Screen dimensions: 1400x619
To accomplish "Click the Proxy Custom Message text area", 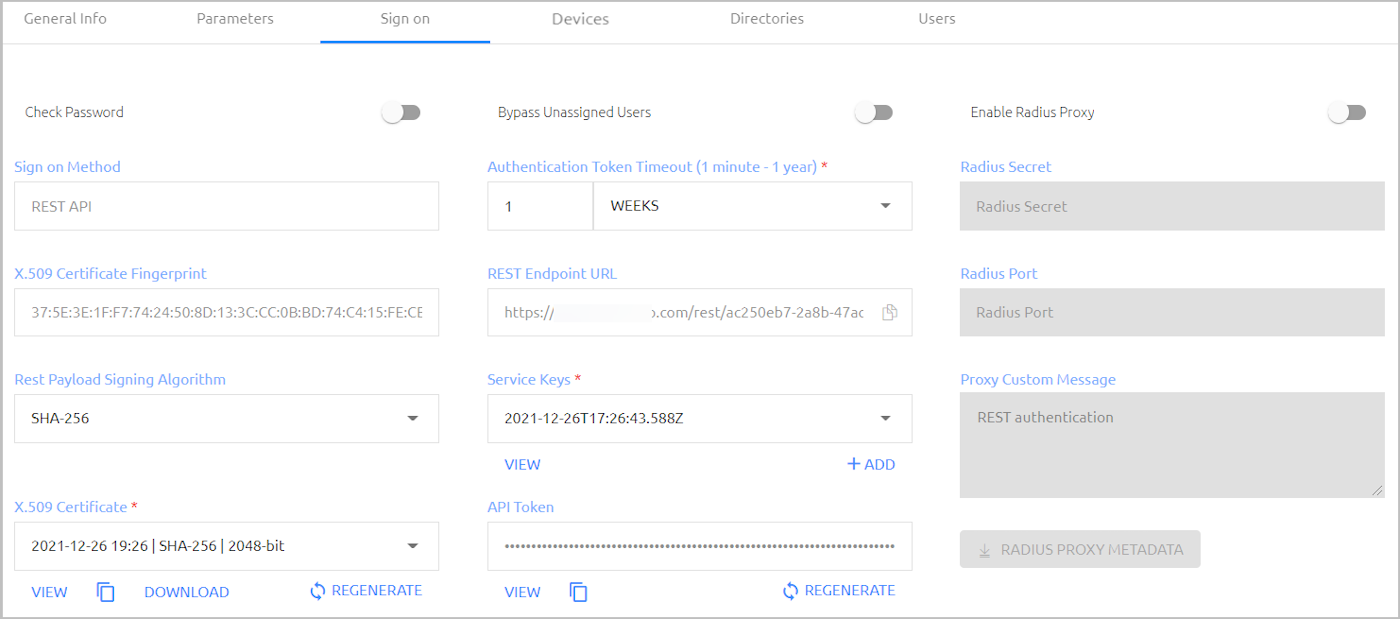I will [x=1172, y=445].
